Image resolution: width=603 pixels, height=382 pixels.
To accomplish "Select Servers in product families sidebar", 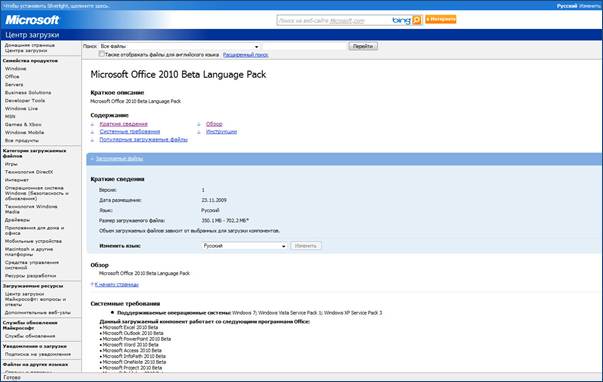I will coord(14,85).
